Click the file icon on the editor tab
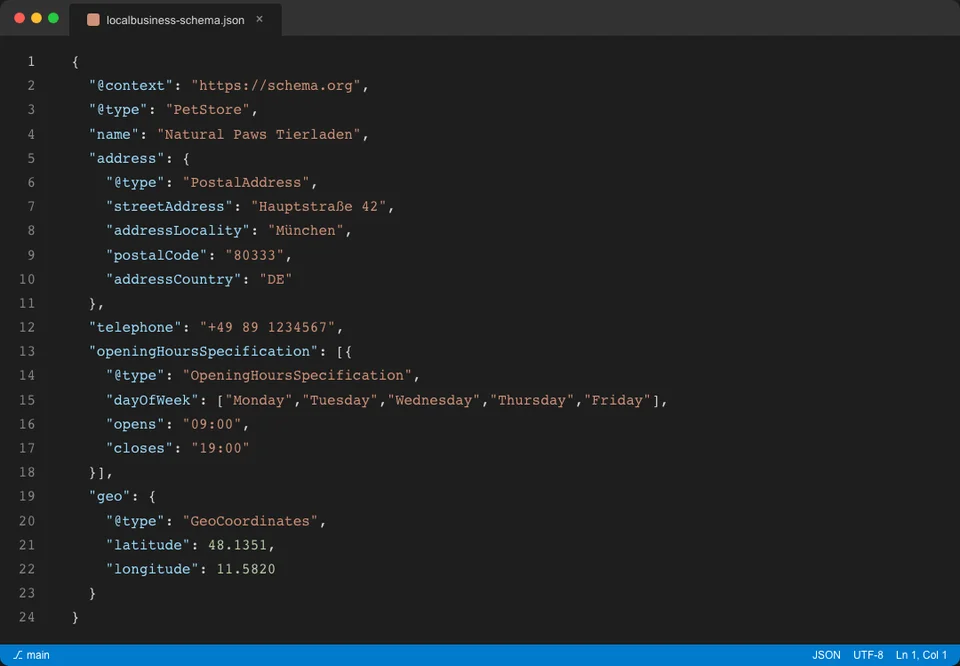Viewport: 960px width, 666px height. 93,19
